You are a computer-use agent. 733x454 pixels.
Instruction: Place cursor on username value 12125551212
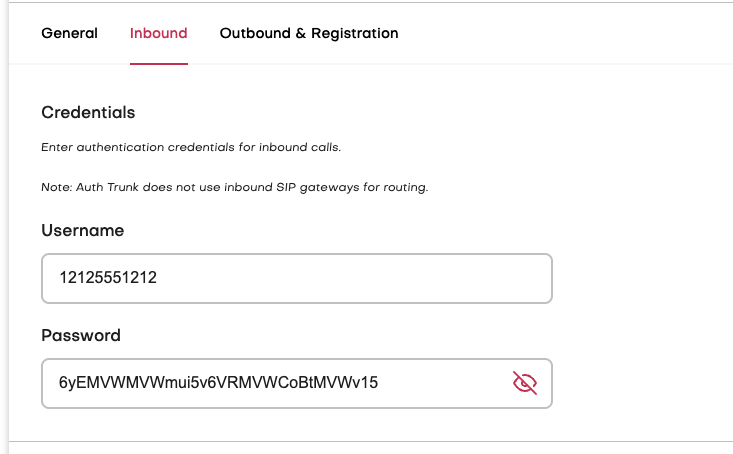coord(108,278)
